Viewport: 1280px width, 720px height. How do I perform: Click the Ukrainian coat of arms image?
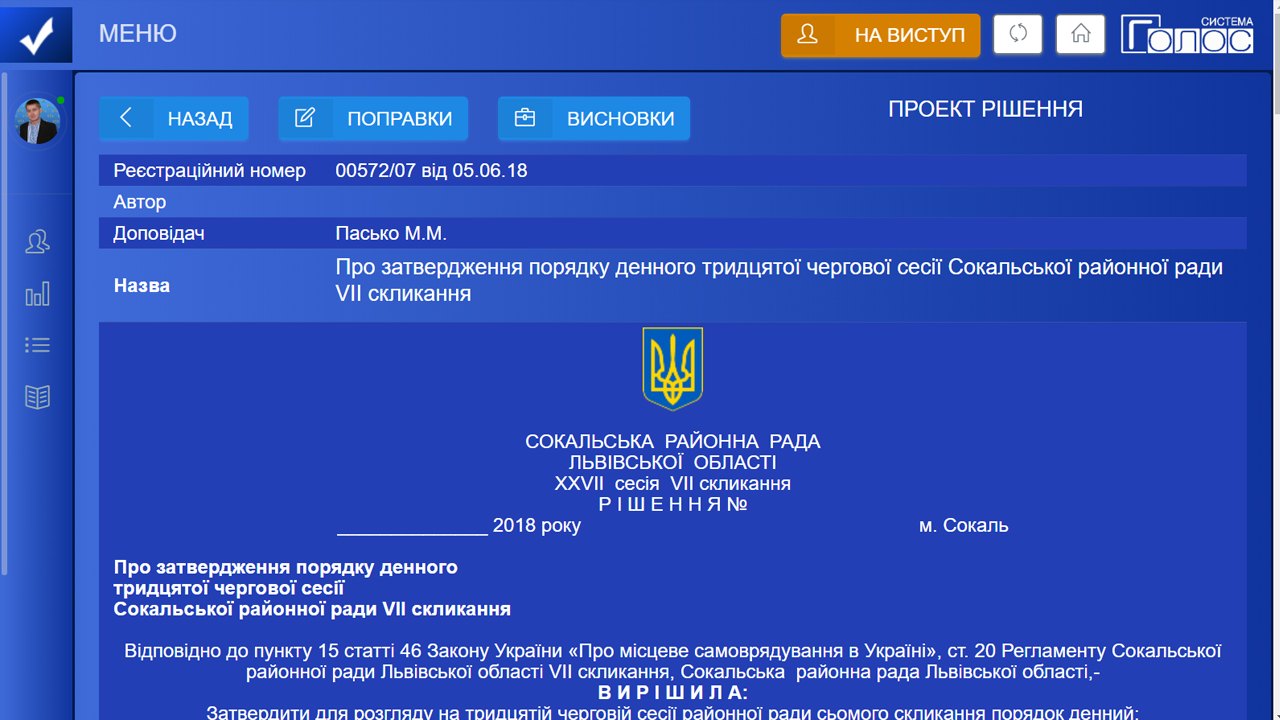[x=672, y=368]
